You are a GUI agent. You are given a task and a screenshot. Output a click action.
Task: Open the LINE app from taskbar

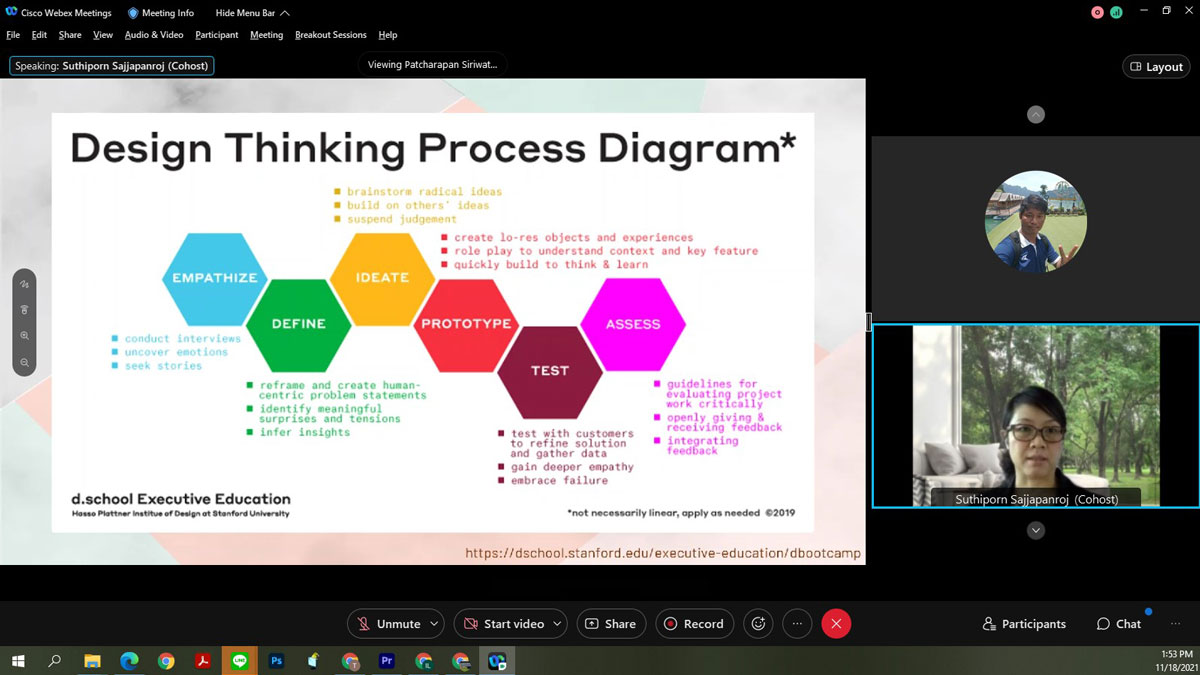(x=239, y=661)
